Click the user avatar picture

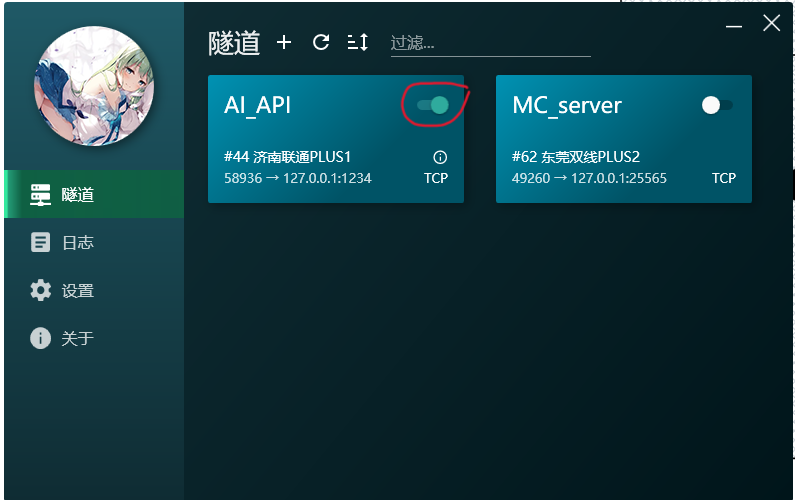94,86
